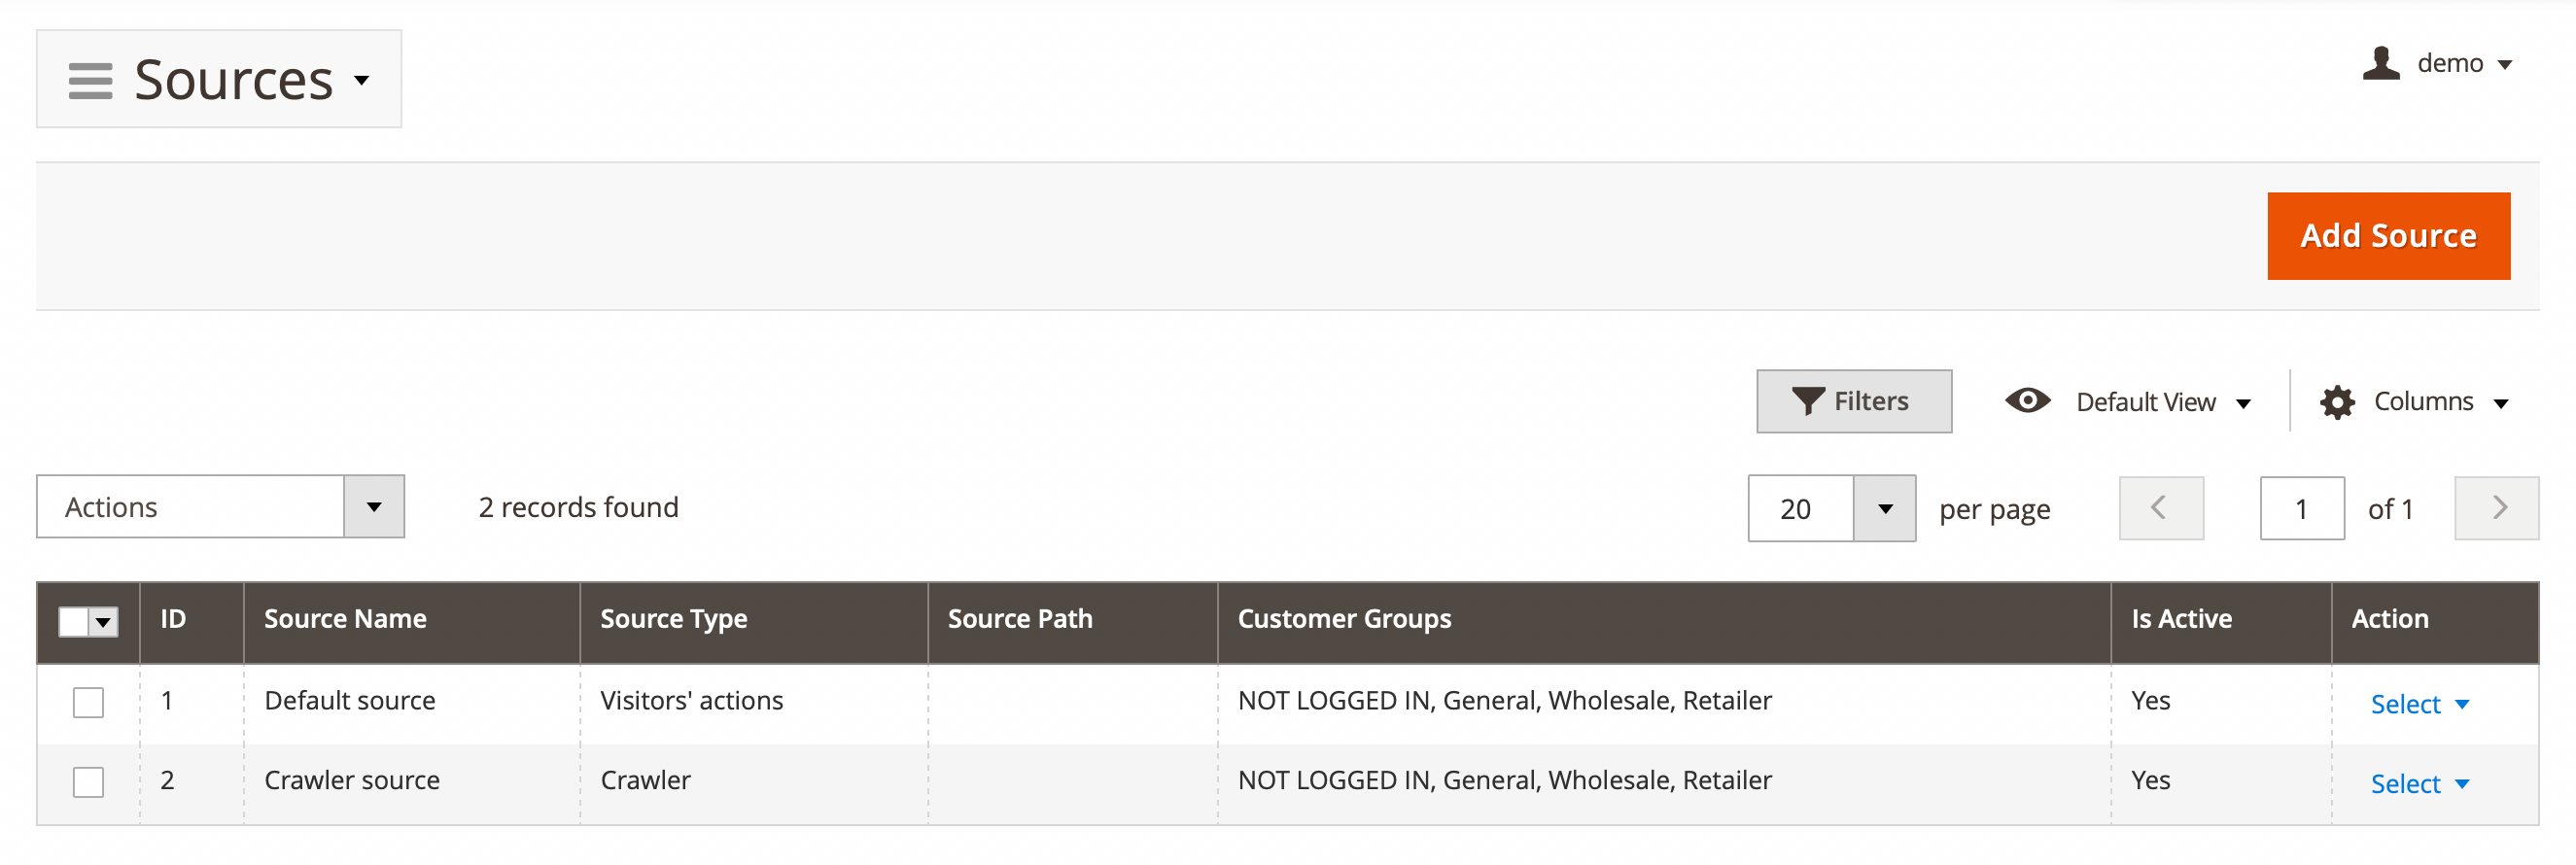Click the previous page arrow

2160,508
